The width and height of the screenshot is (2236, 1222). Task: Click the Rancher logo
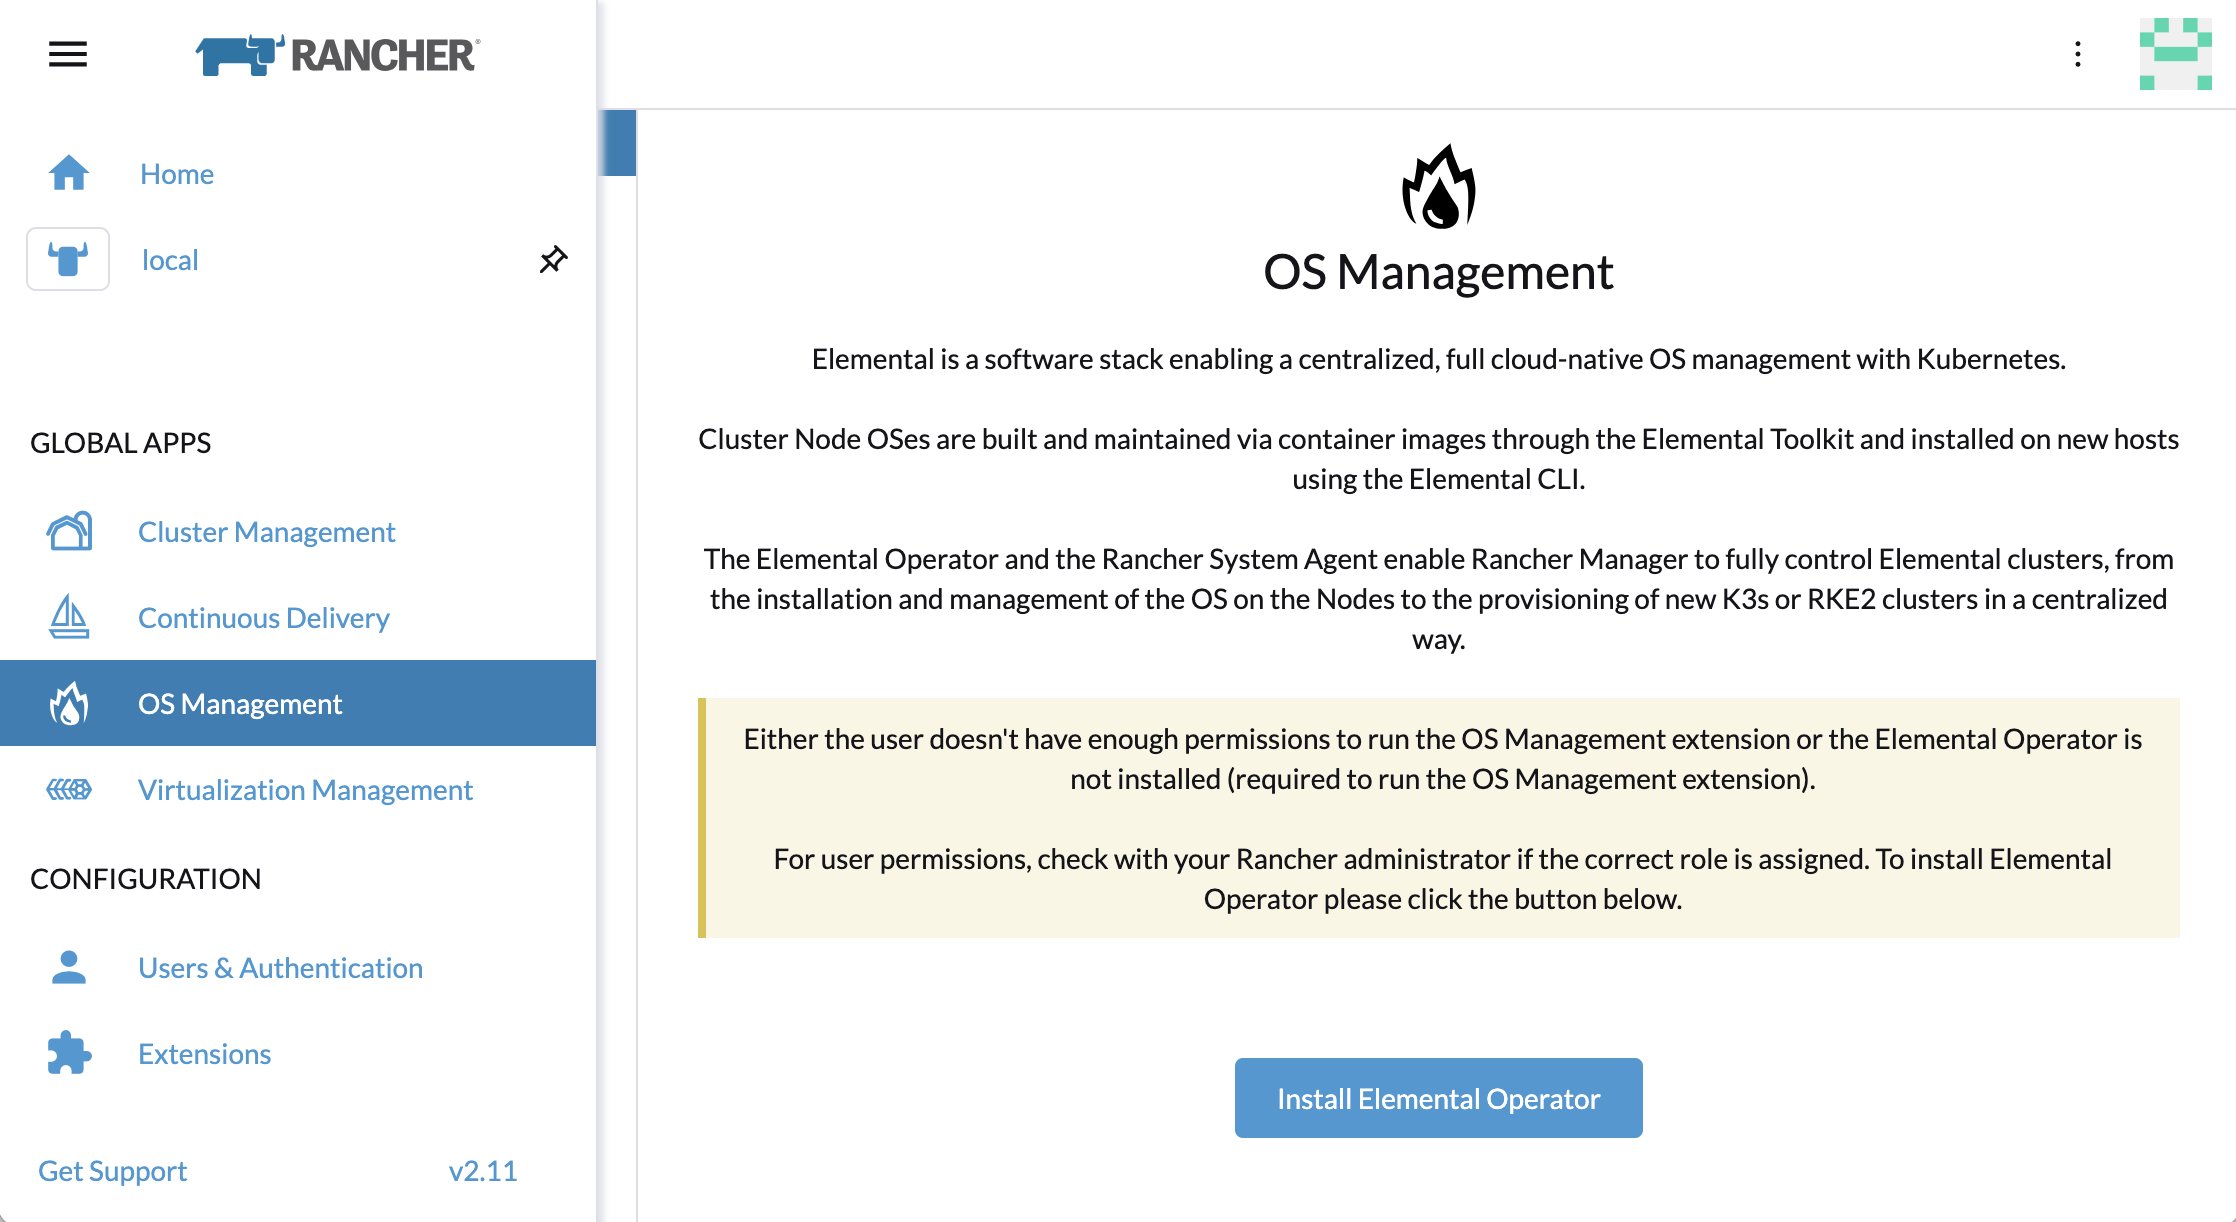(338, 55)
